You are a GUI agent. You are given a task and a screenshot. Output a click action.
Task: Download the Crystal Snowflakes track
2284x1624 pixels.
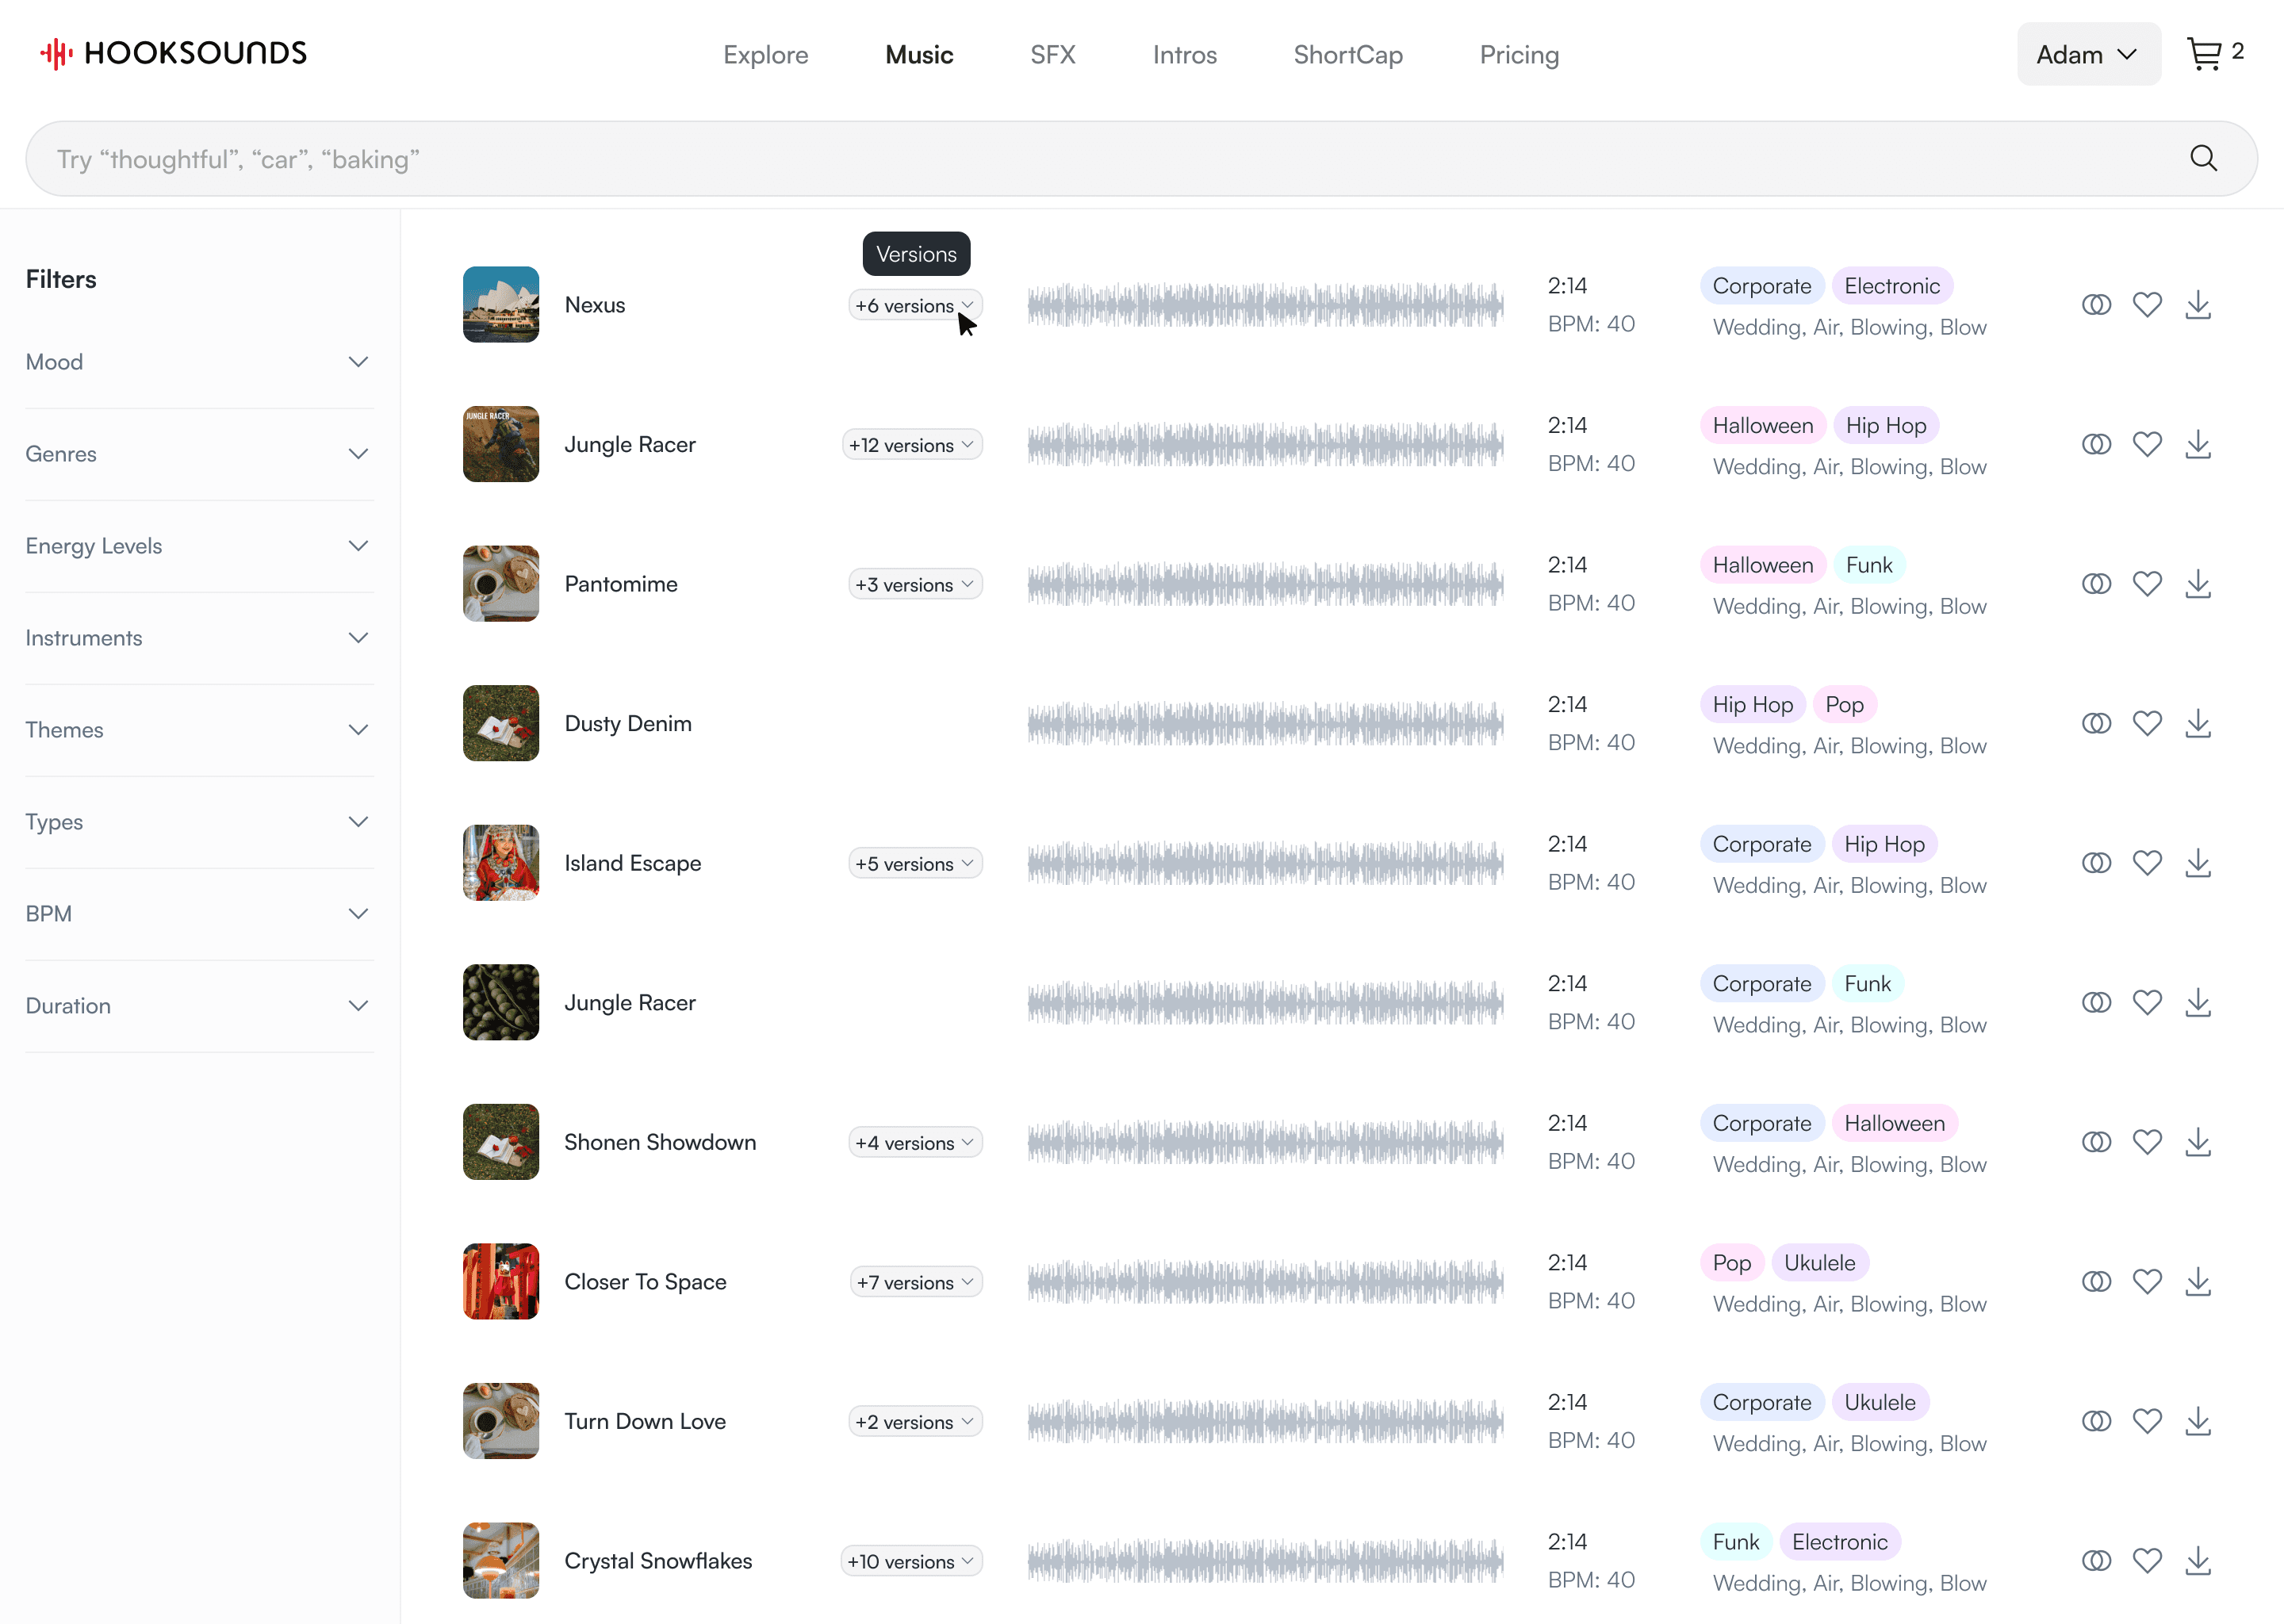tap(2197, 1561)
